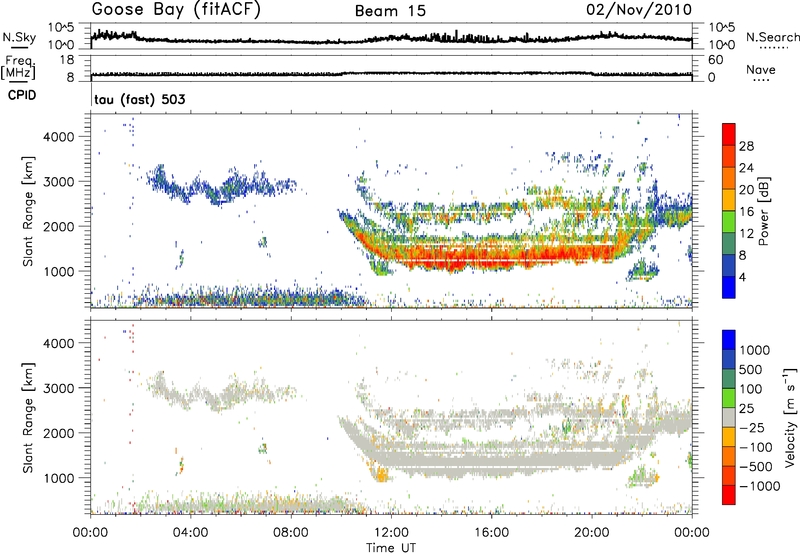Click the '3000' tick in the velocity panel
This screenshot has width=800, height=554.
59,388
